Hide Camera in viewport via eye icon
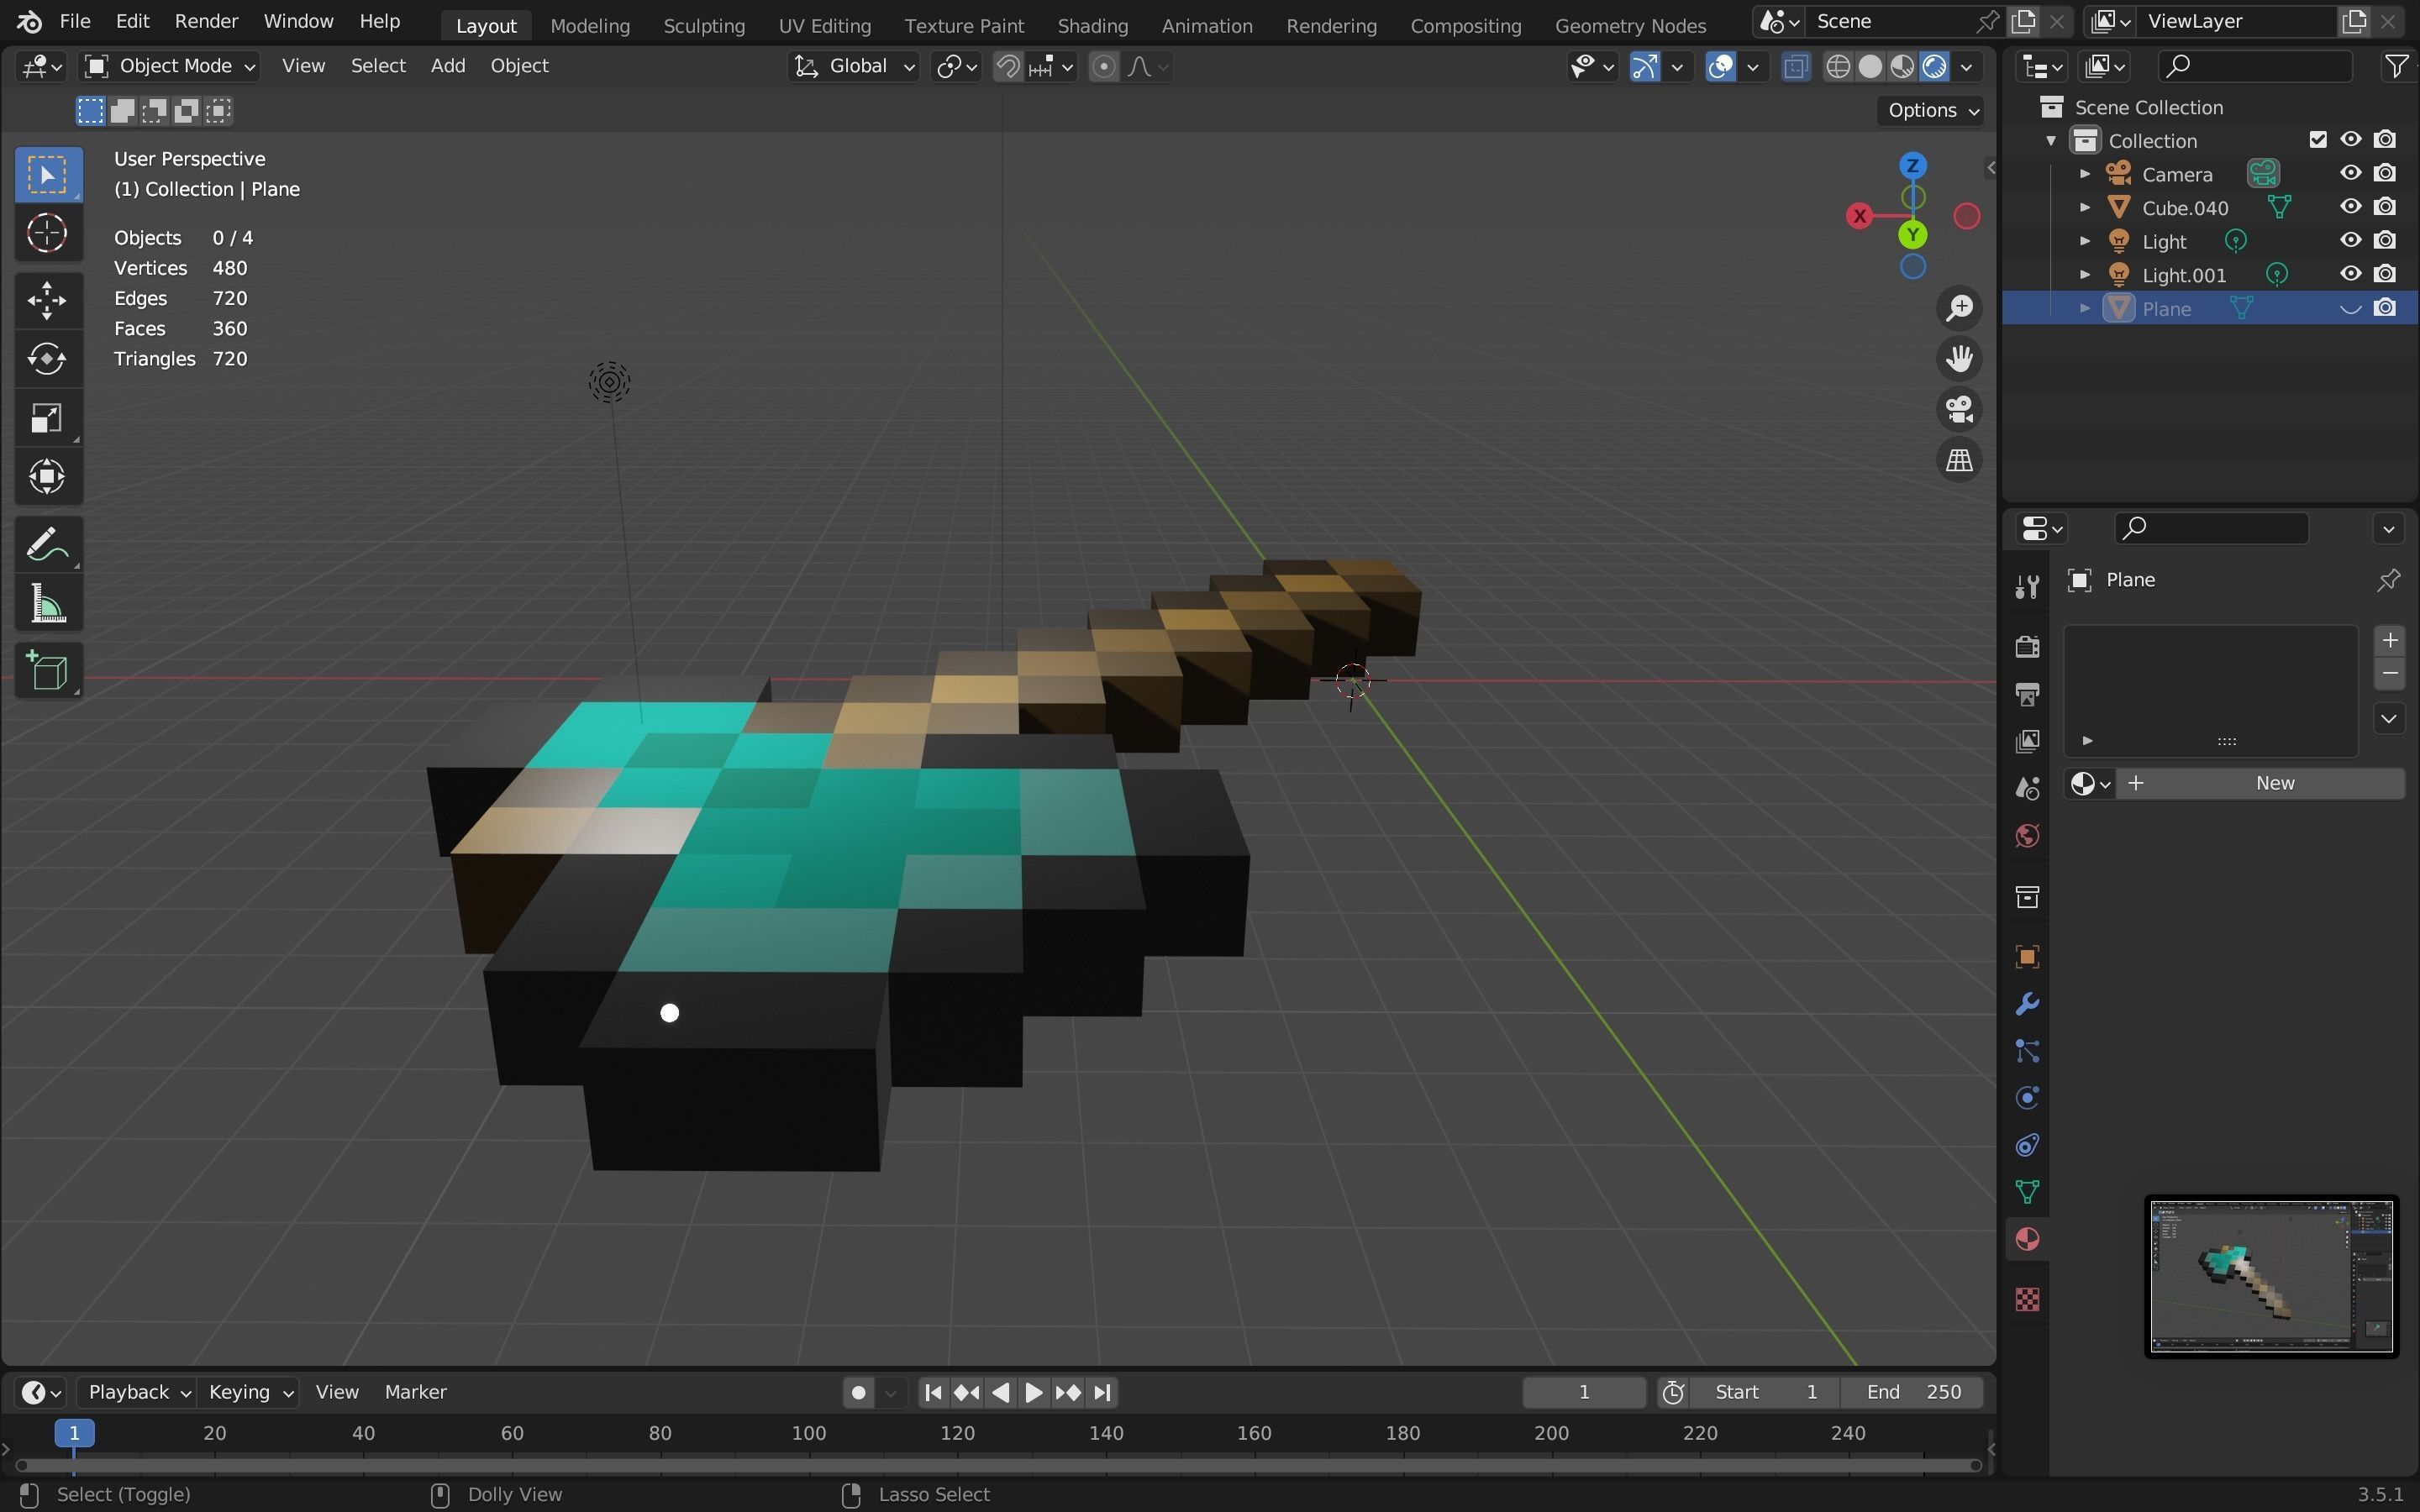 tap(2350, 173)
